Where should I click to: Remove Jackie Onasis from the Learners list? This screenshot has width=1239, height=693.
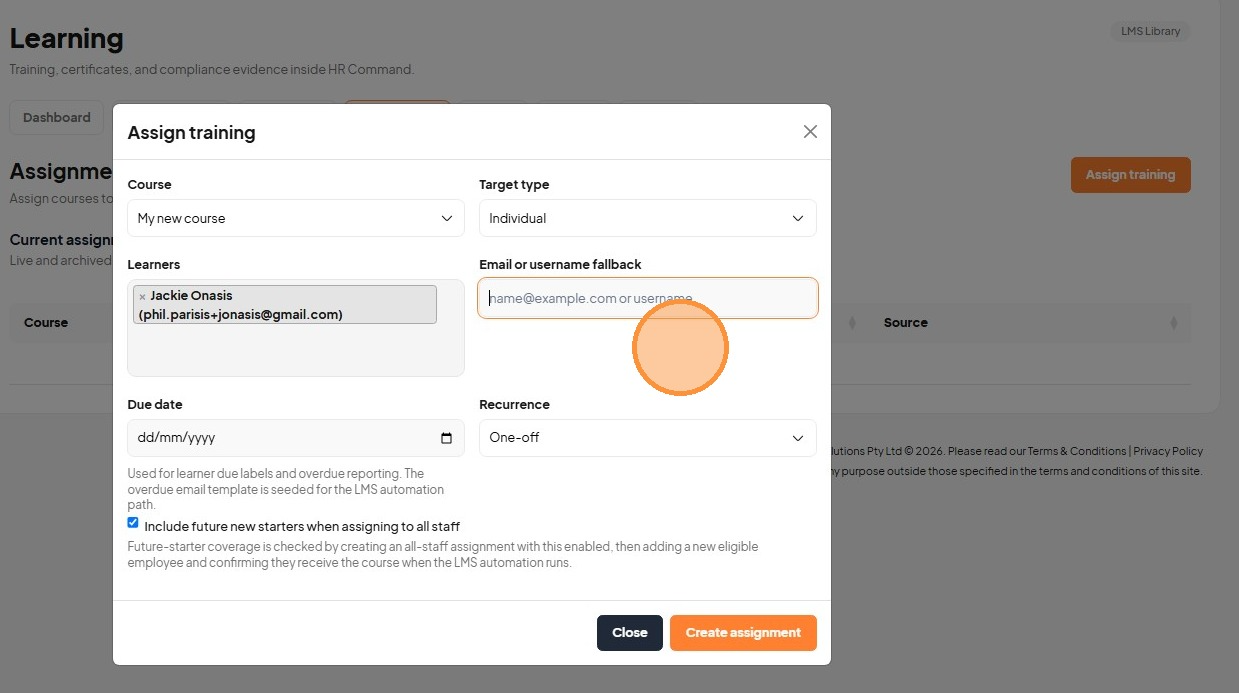coord(142,297)
